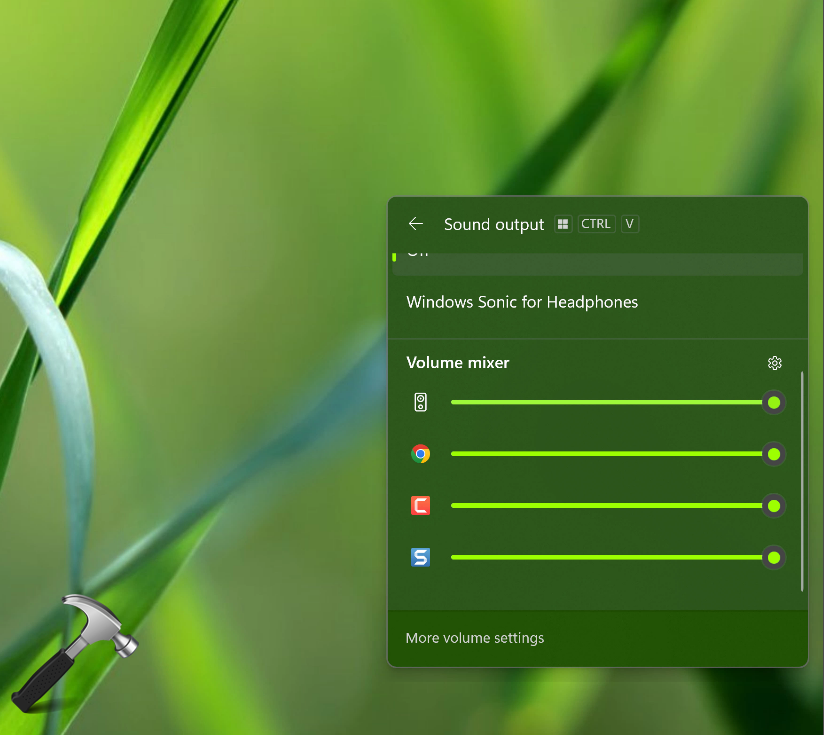
Task: Mute Camtasia via its red icon
Action: tap(421, 506)
